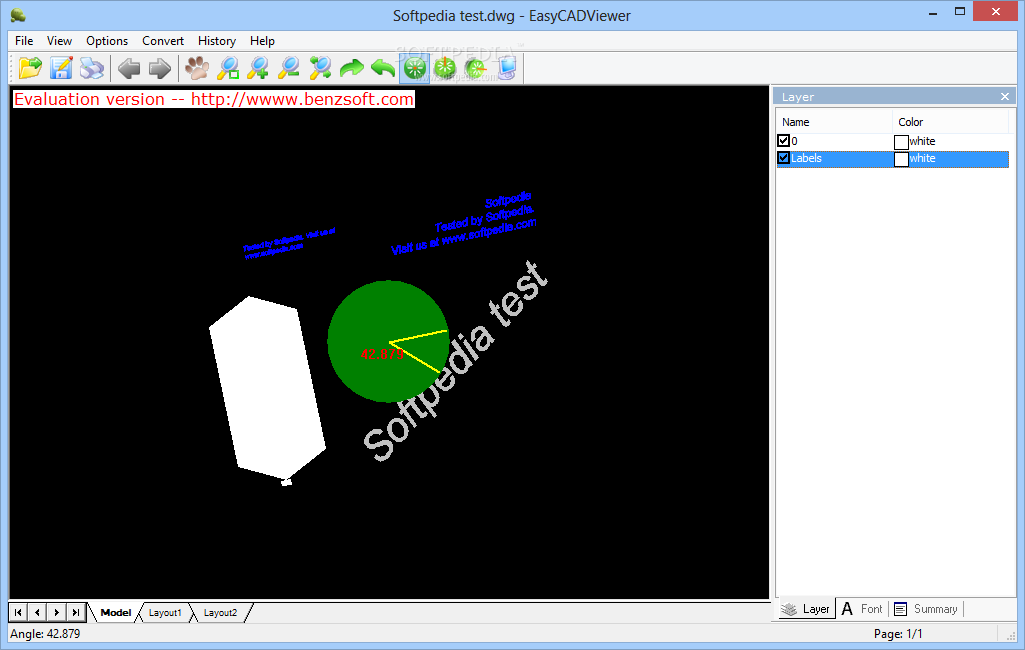1025x650 pixels.
Task: Click the 'Angle: 42.879' status bar text
Action: 45,634
